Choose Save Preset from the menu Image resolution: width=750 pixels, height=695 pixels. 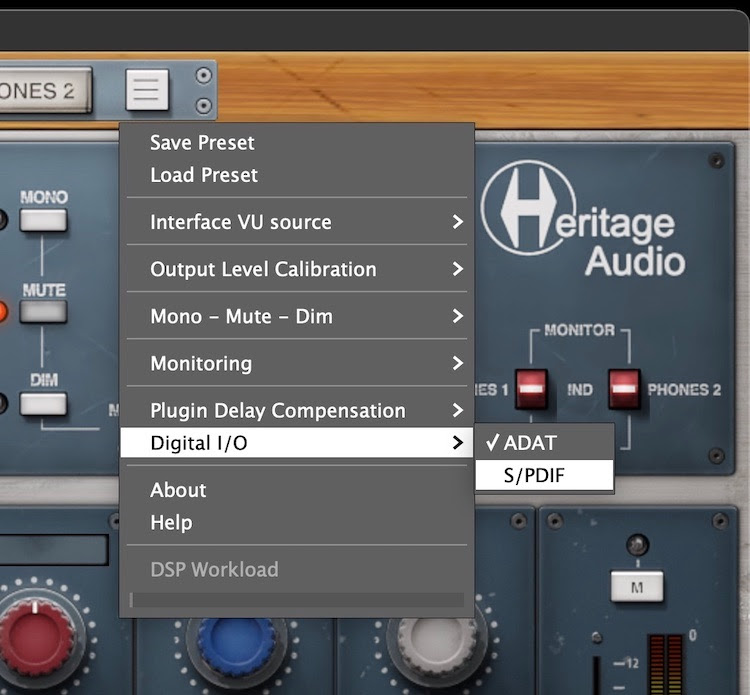pos(202,143)
